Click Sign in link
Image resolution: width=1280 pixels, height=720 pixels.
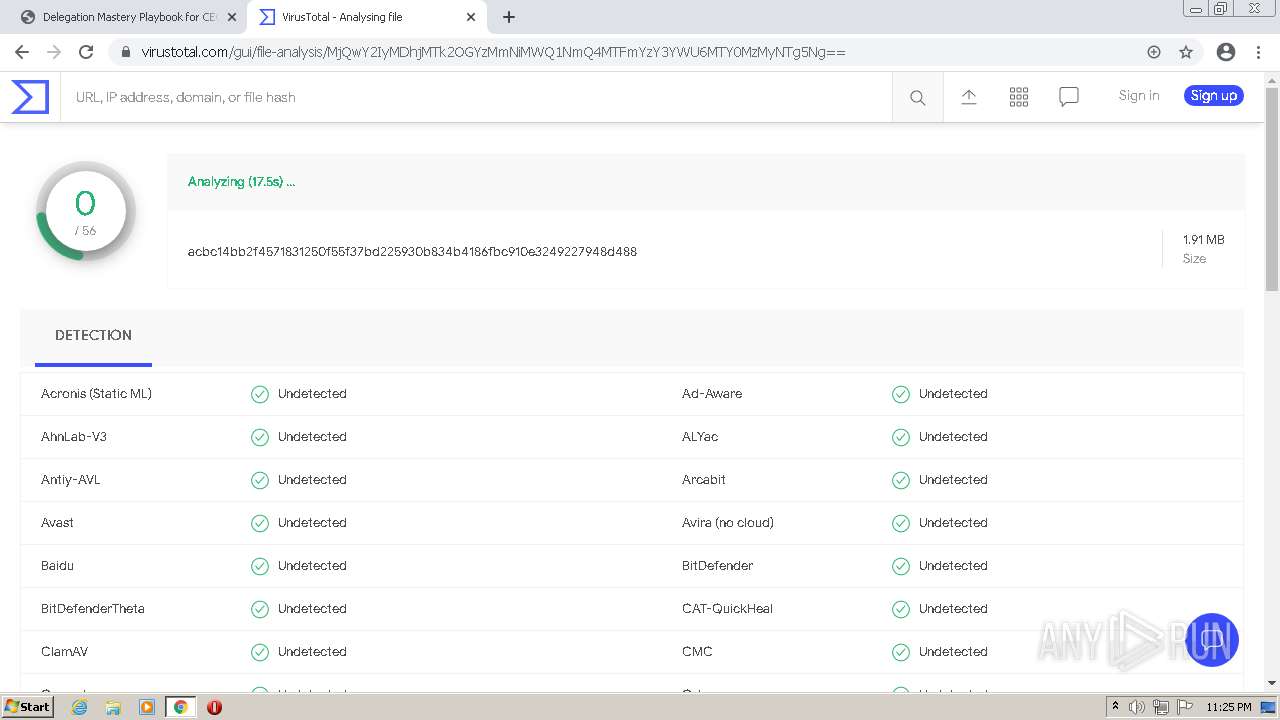point(1139,96)
